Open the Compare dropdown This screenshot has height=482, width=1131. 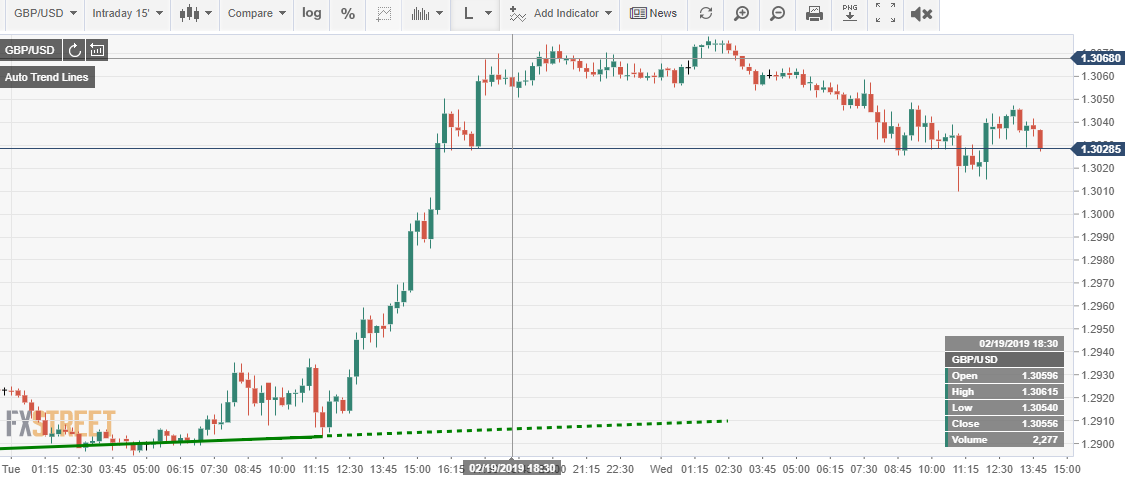click(x=256, y=14)
